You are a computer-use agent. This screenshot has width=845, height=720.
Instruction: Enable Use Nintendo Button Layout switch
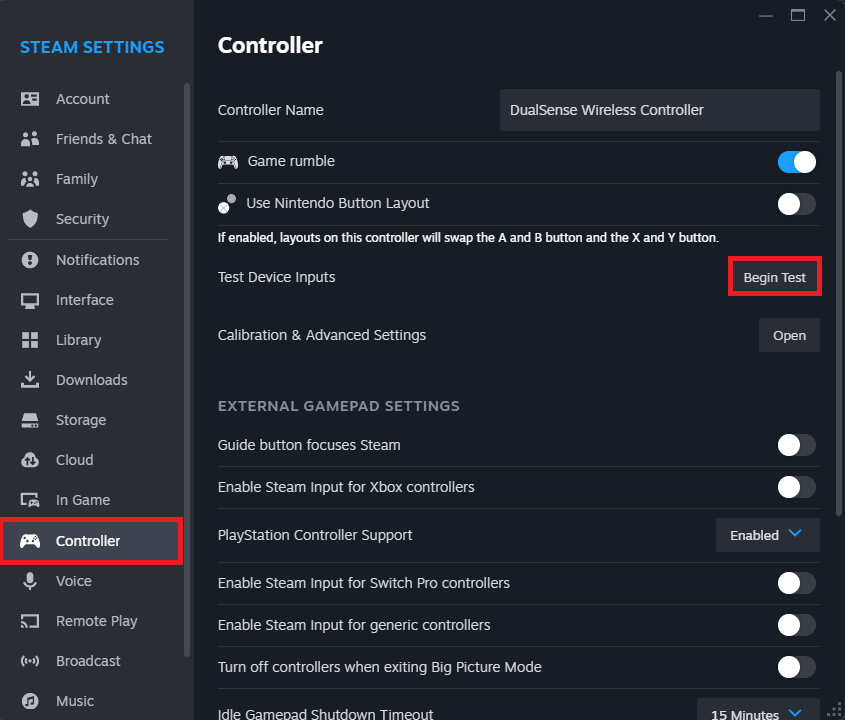[x=796, y=204]
